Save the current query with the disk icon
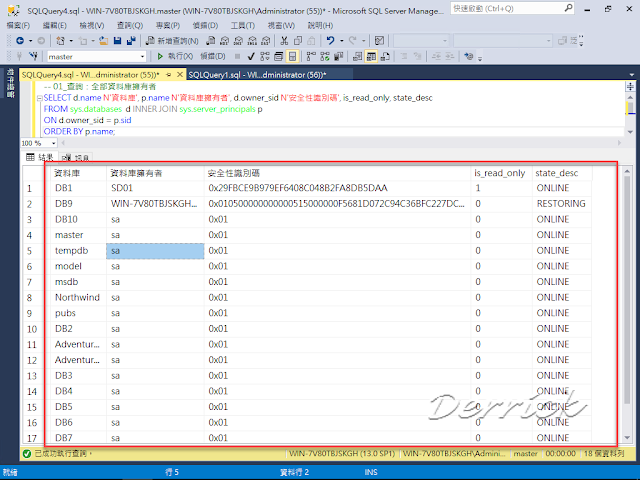The height and width of the screenshot is (480, 640). (x=117, y=40)
